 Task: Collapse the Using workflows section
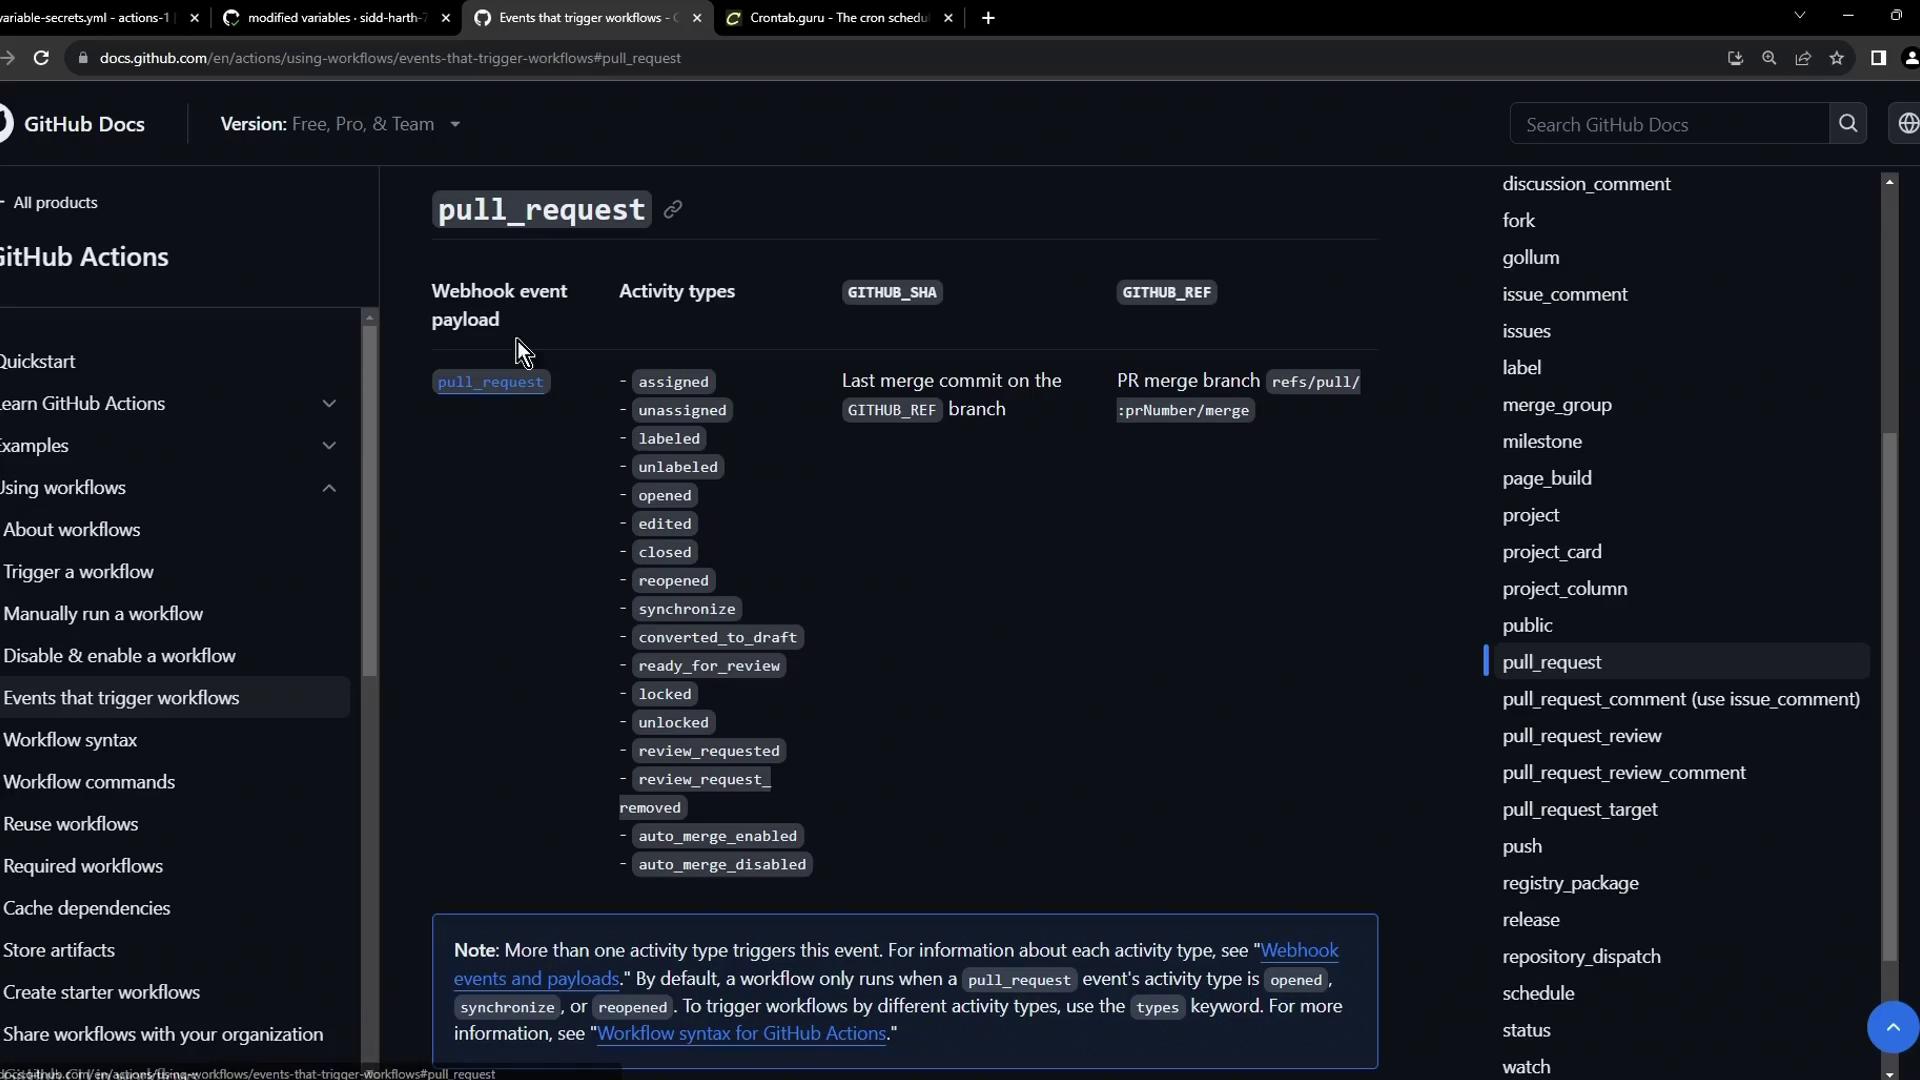pos(329,488)
